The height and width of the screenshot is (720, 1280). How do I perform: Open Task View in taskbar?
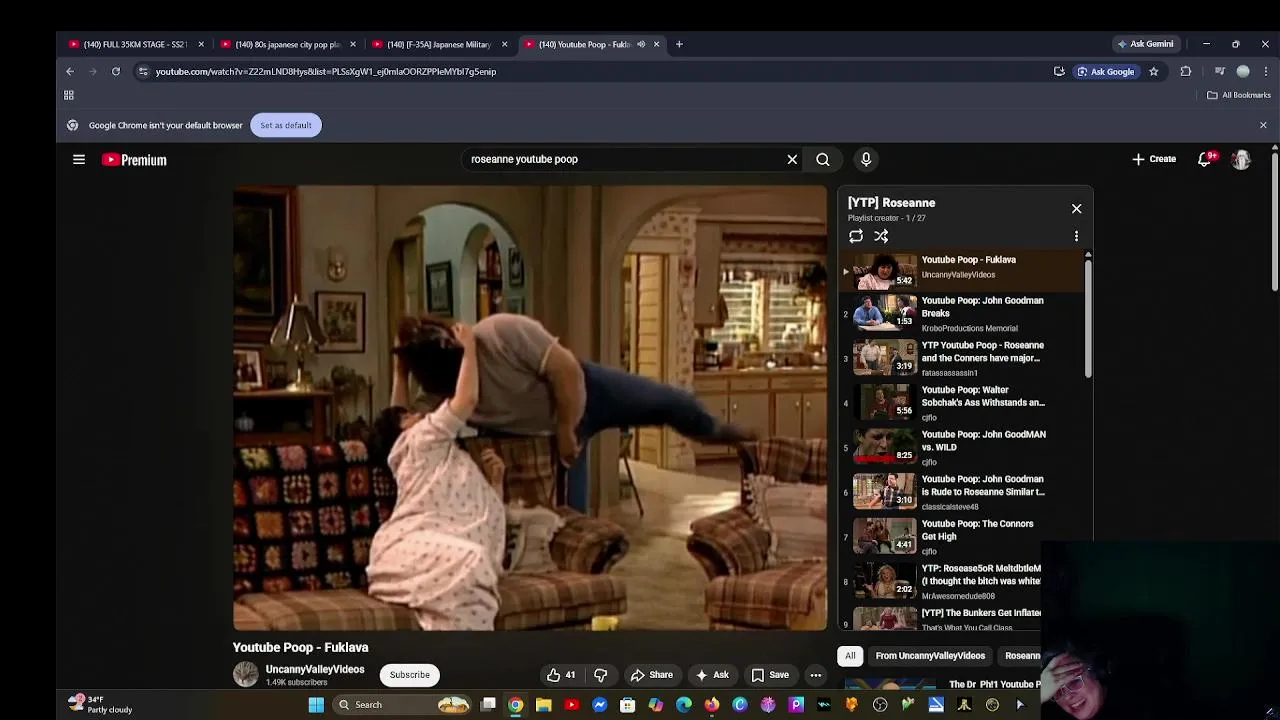click(x=488, y=705)
